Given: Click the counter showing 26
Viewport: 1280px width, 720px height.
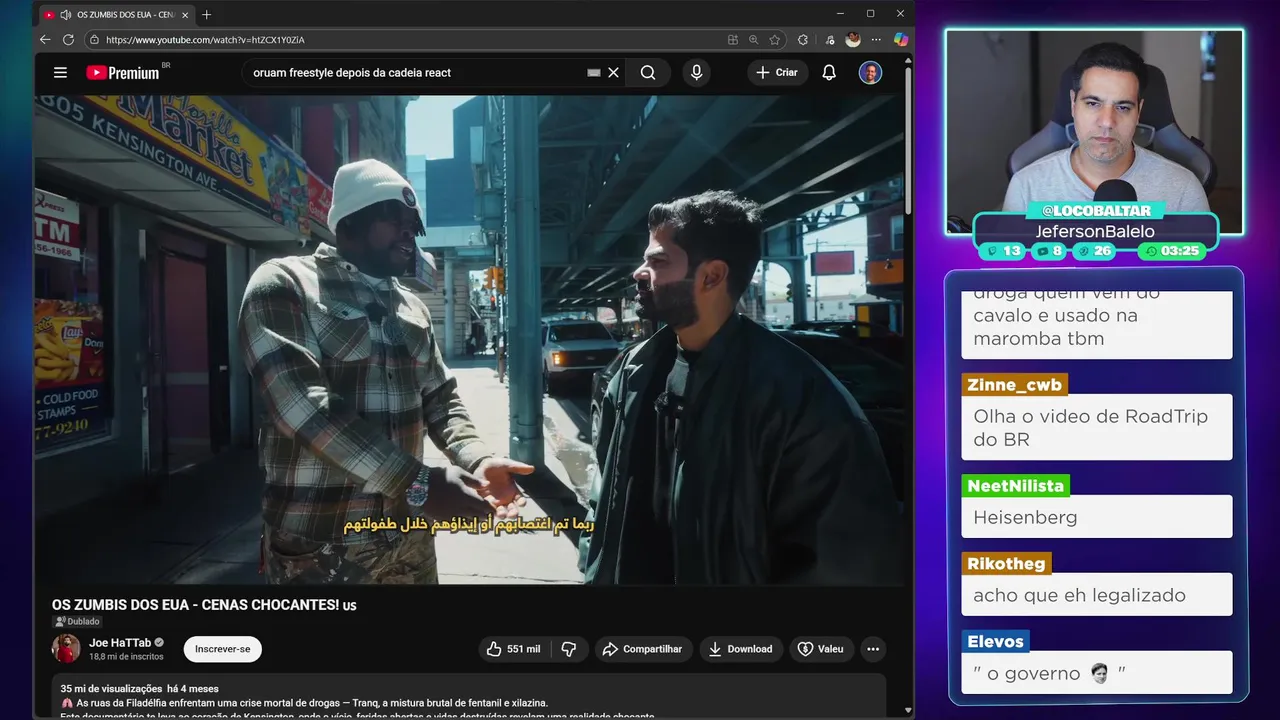Looking at the screenshot, I should (1095, 251).
